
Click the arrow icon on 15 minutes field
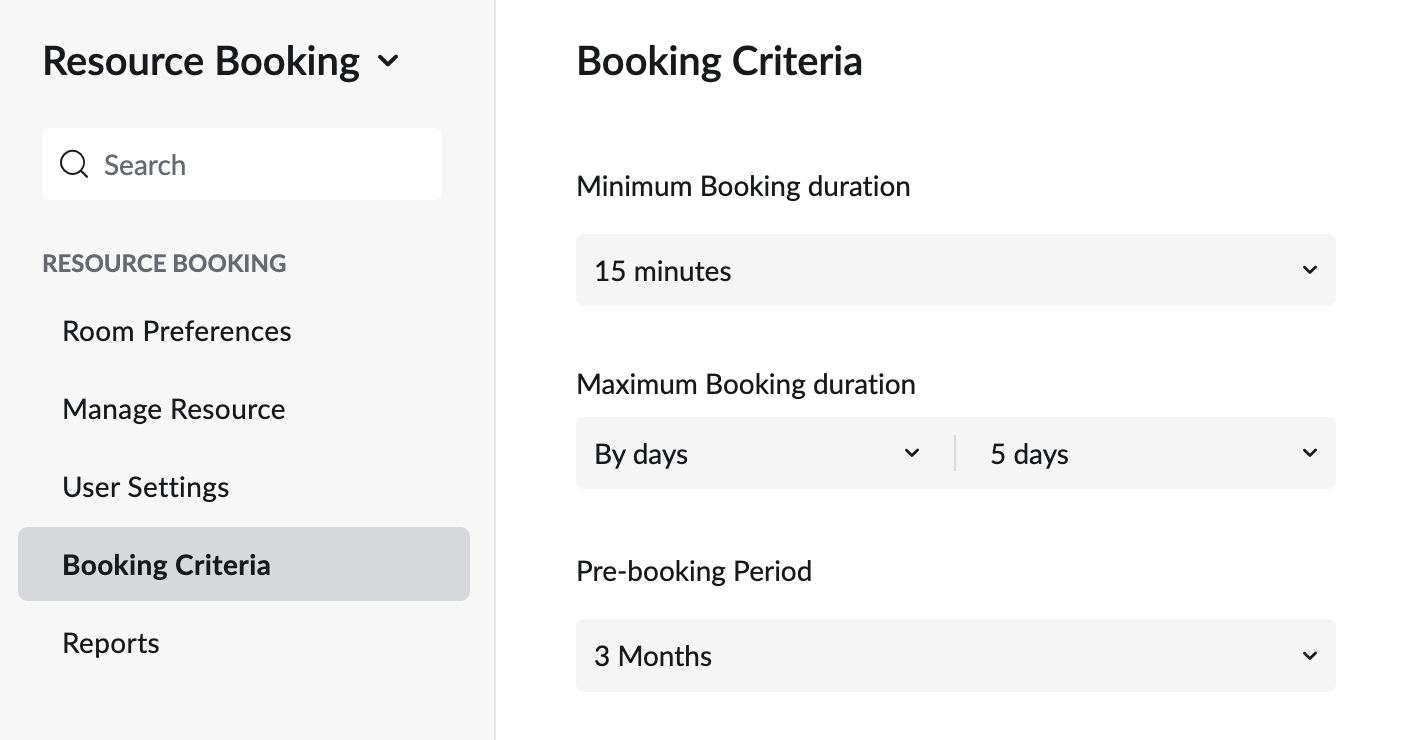1309,270
